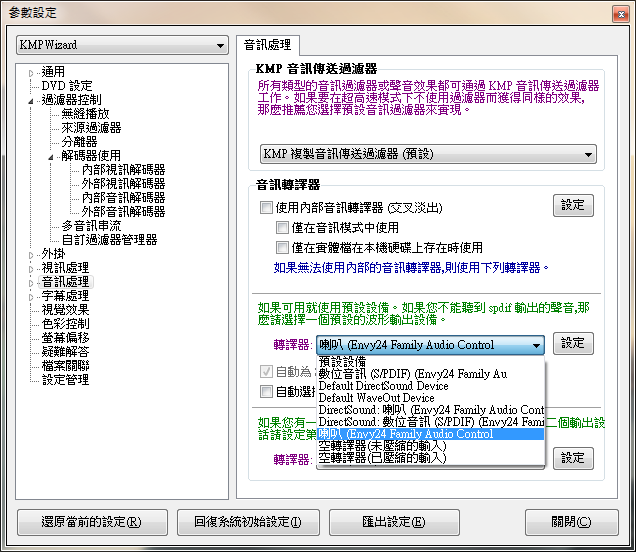Select DVD 設定 in the tree
The height and width of the screenshot is (552, 636).
[x=67, y=86]
